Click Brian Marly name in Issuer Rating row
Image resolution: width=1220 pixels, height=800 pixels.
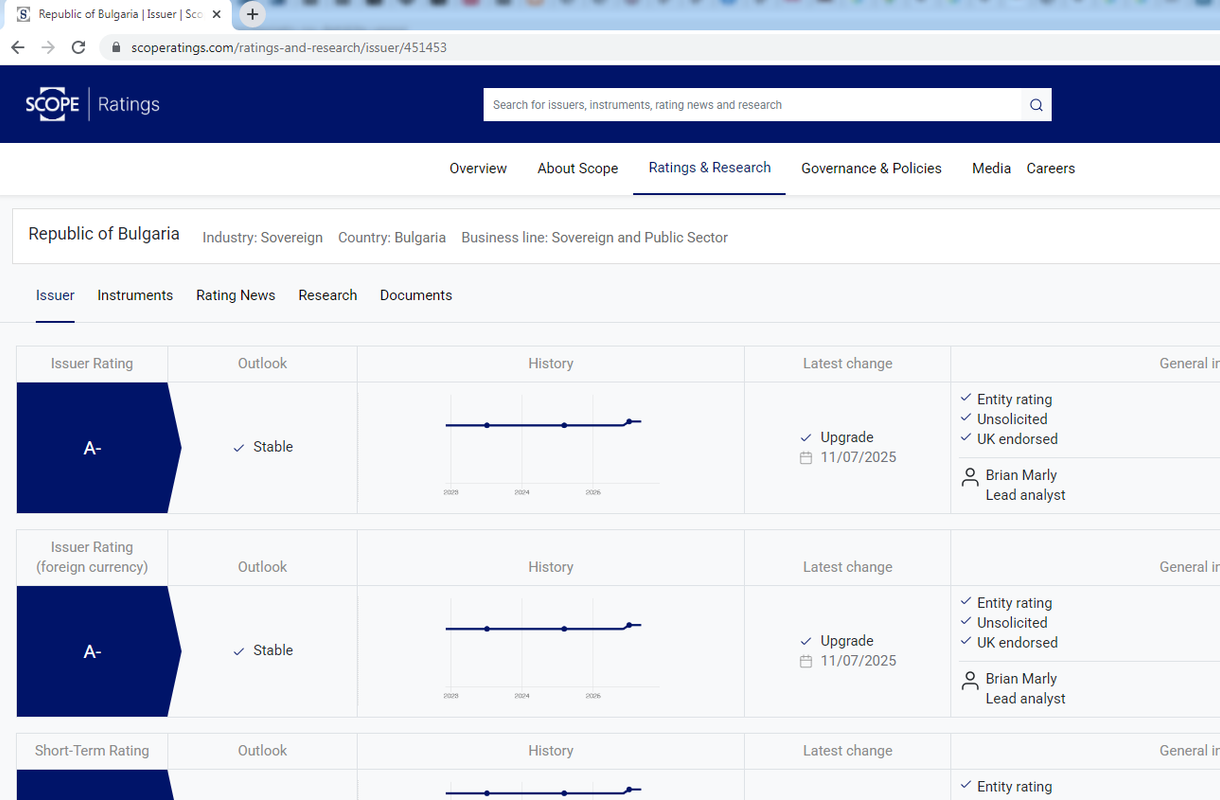[1021, 475]
